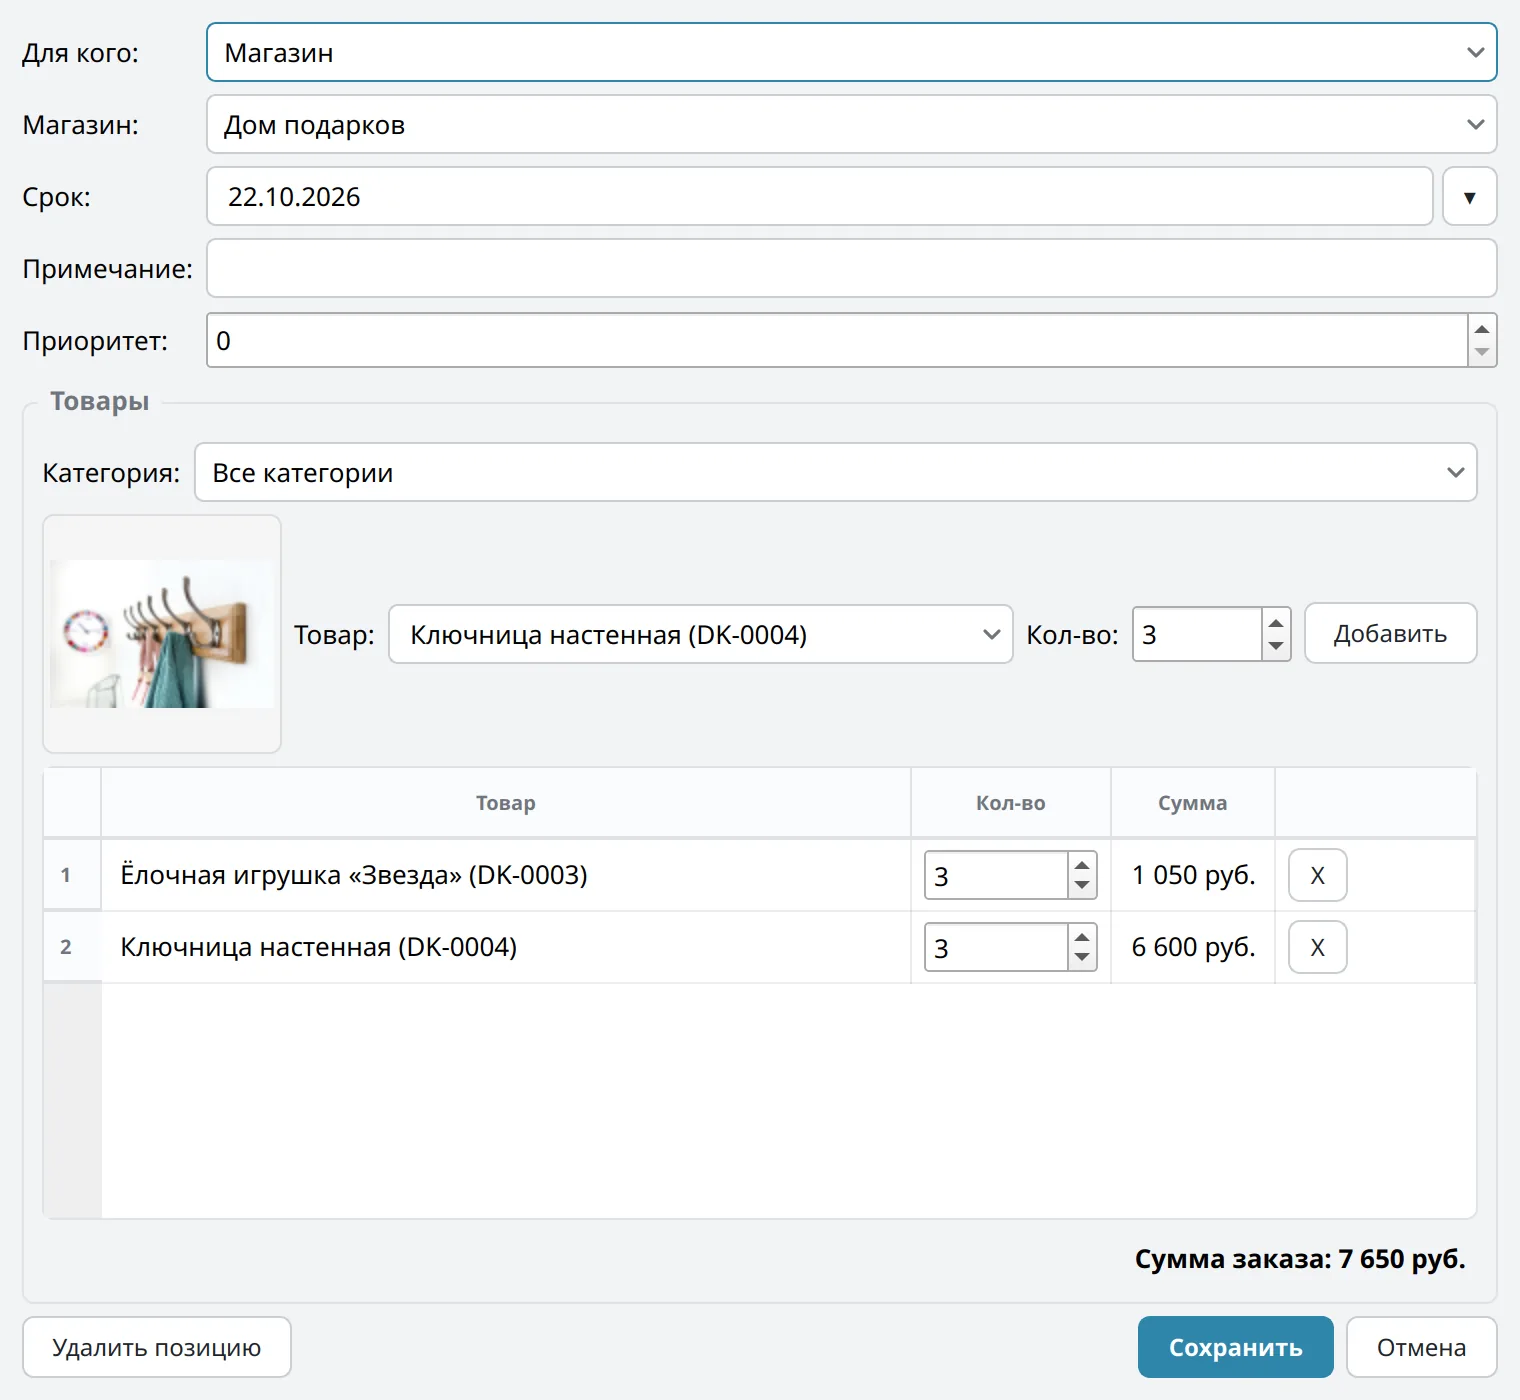Click the 'Сумма' column header

pos(1193,803)
